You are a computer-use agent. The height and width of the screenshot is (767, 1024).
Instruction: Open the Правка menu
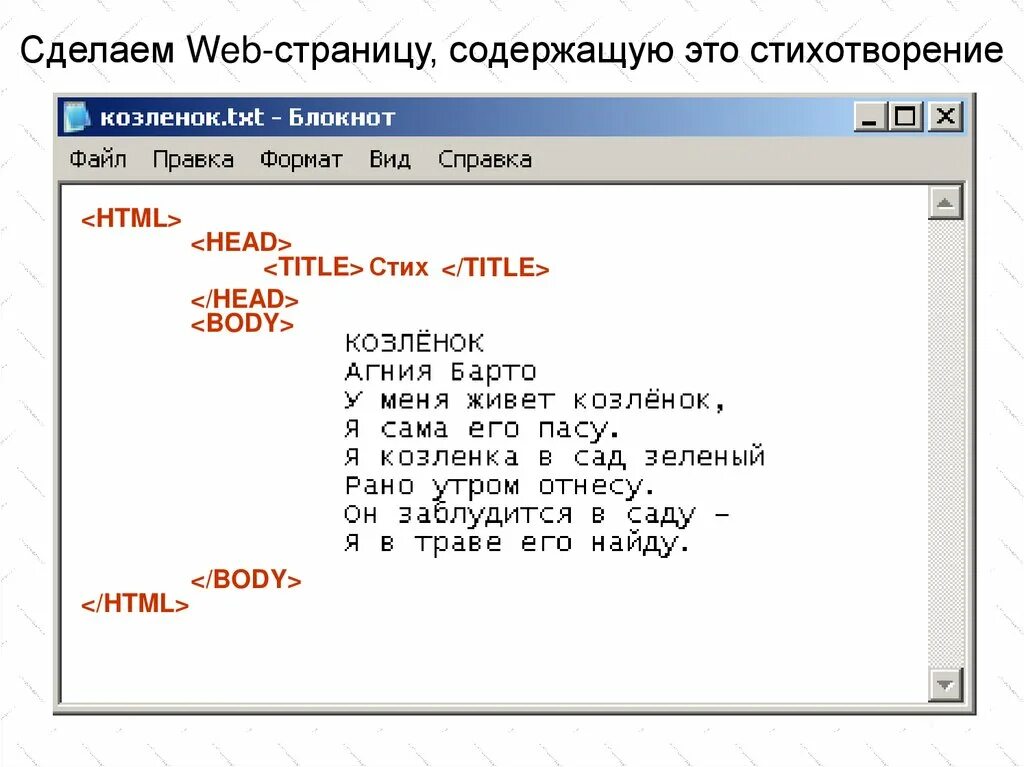coord(193,159)
